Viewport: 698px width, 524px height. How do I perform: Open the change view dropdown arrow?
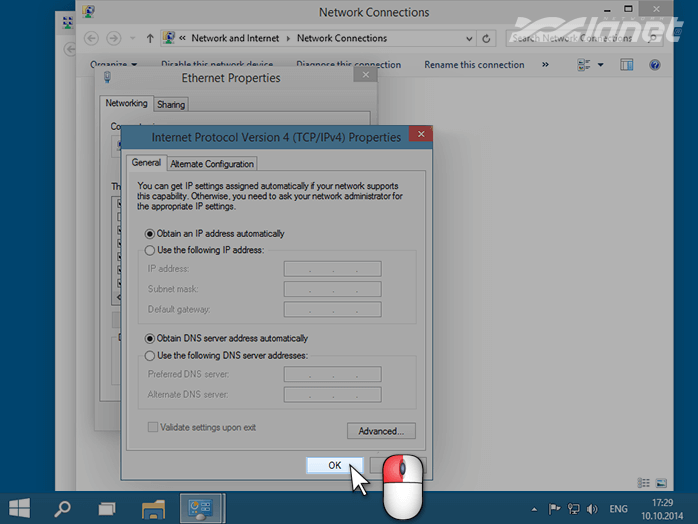600,65
